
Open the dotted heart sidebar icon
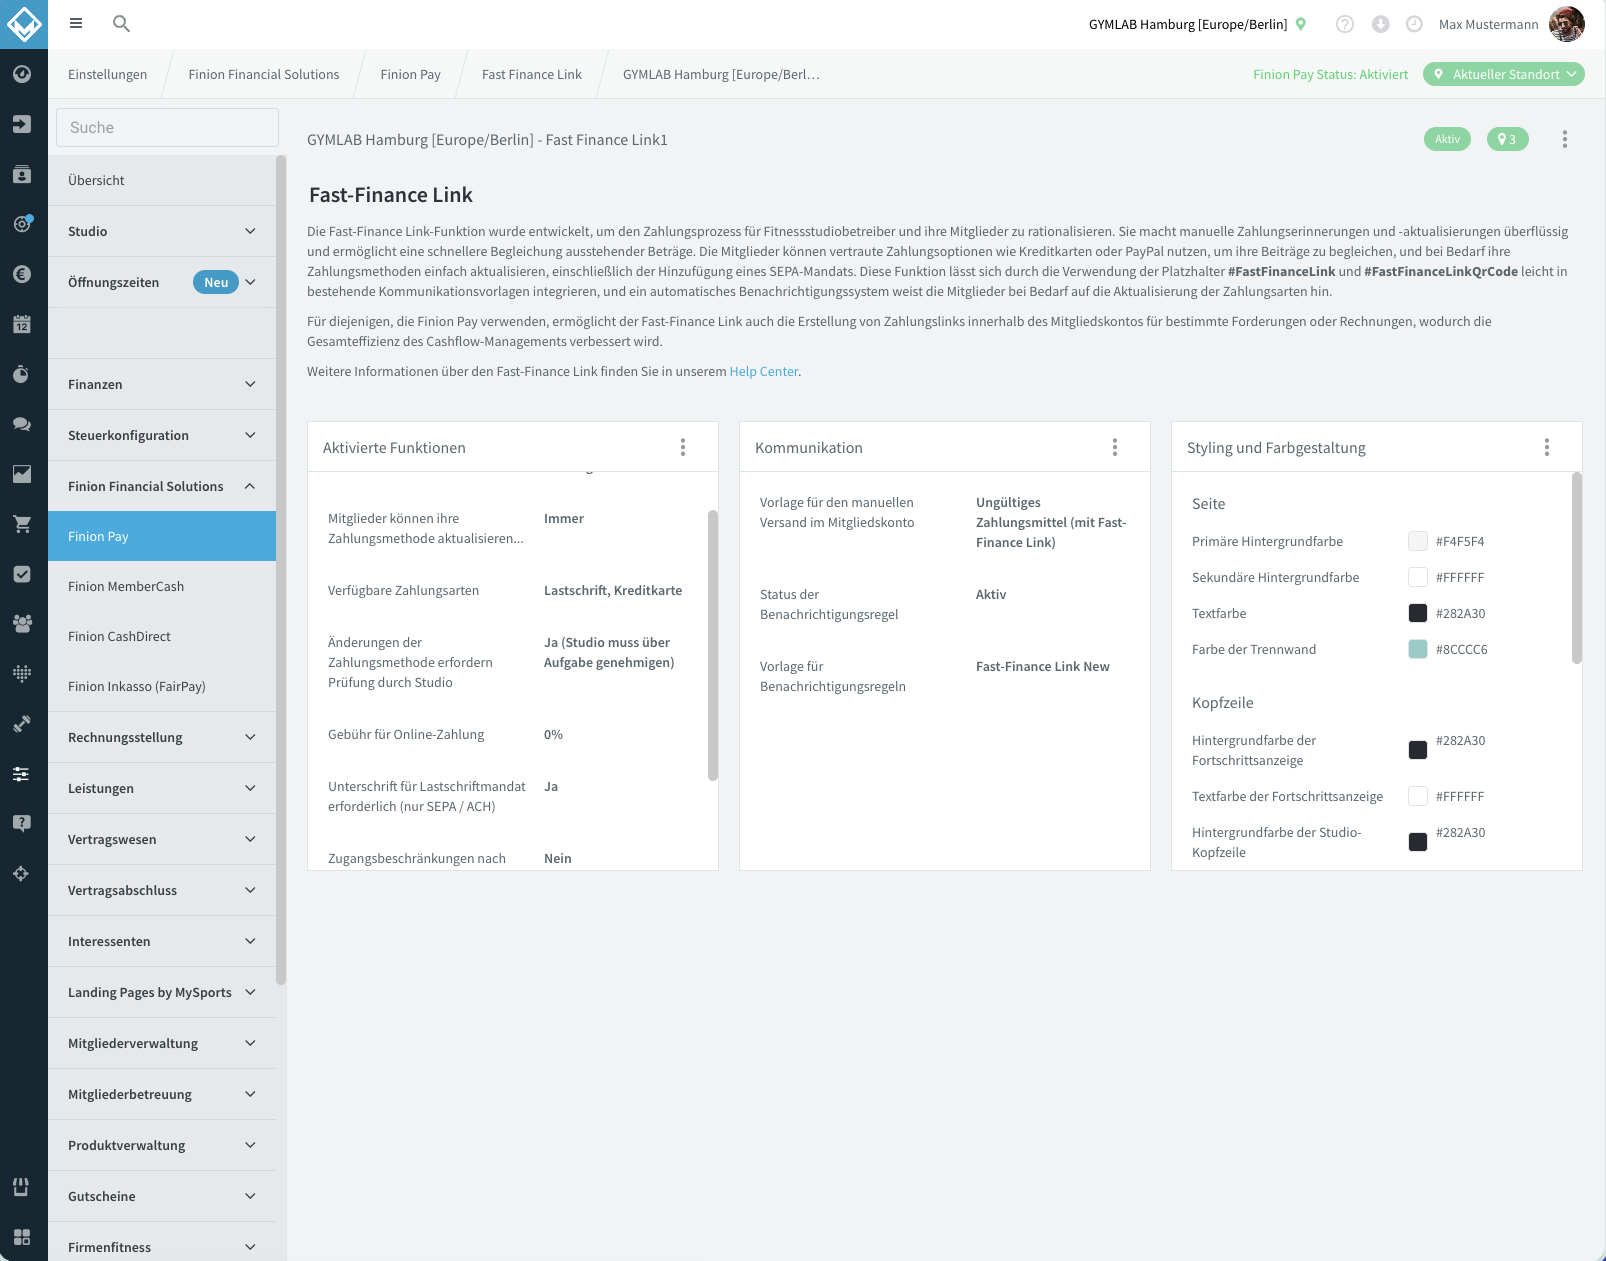(22, 673)
